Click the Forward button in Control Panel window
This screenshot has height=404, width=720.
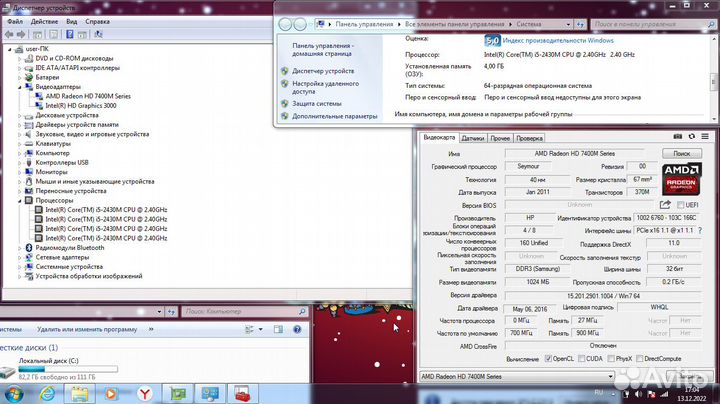tap(300, 24)
